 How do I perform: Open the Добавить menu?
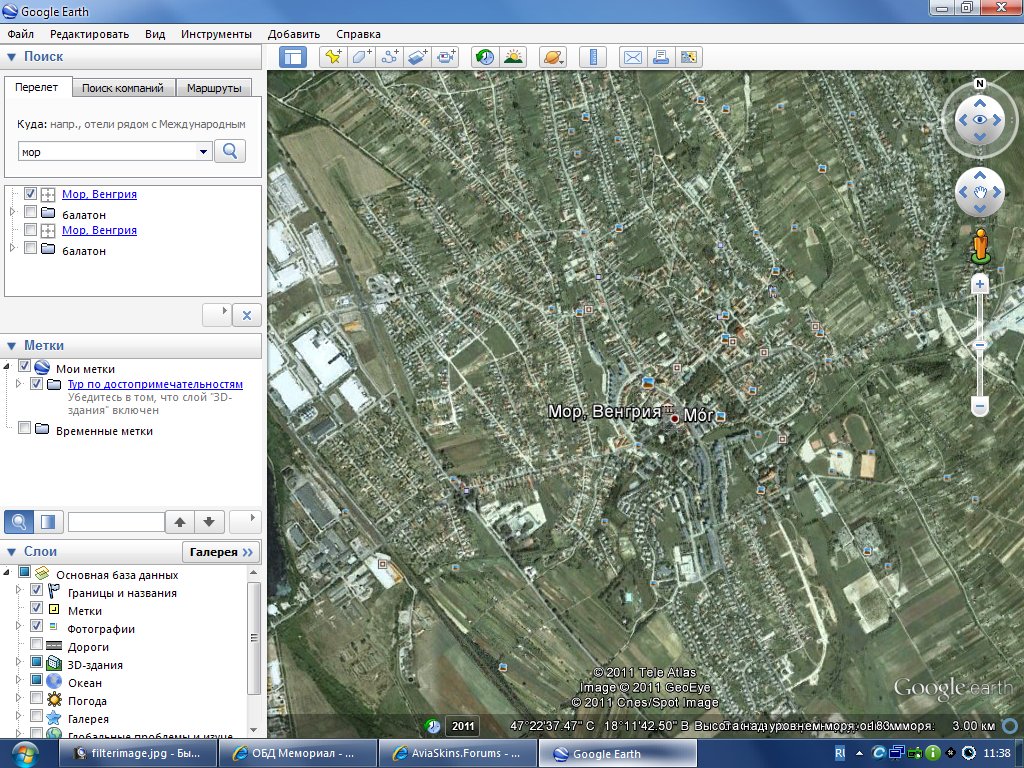(x=294, y=34)
